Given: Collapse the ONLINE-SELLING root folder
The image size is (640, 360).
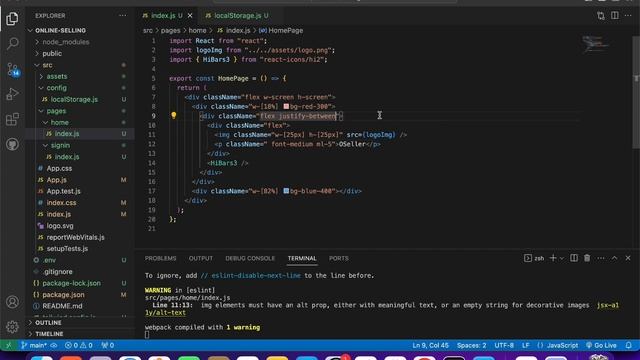Looking at the screenshot, I should tap(60, 31).
